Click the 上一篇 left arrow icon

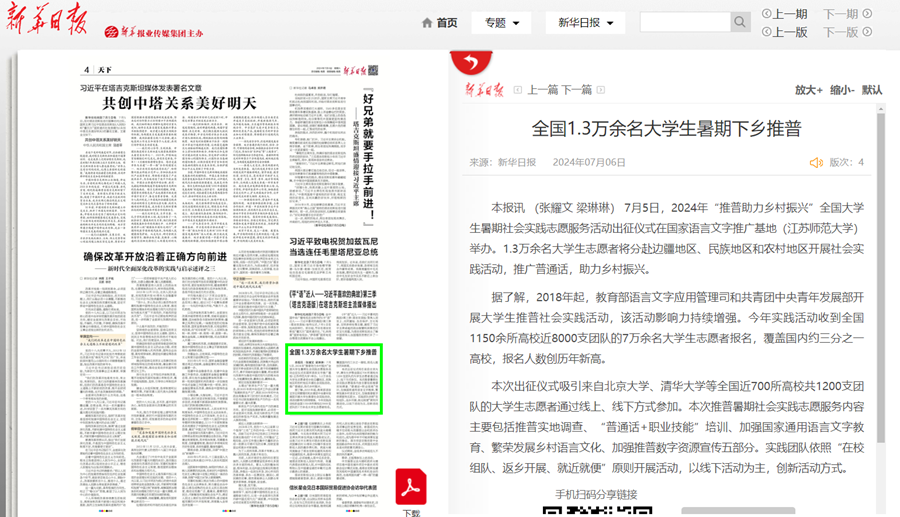click(517, 90)
